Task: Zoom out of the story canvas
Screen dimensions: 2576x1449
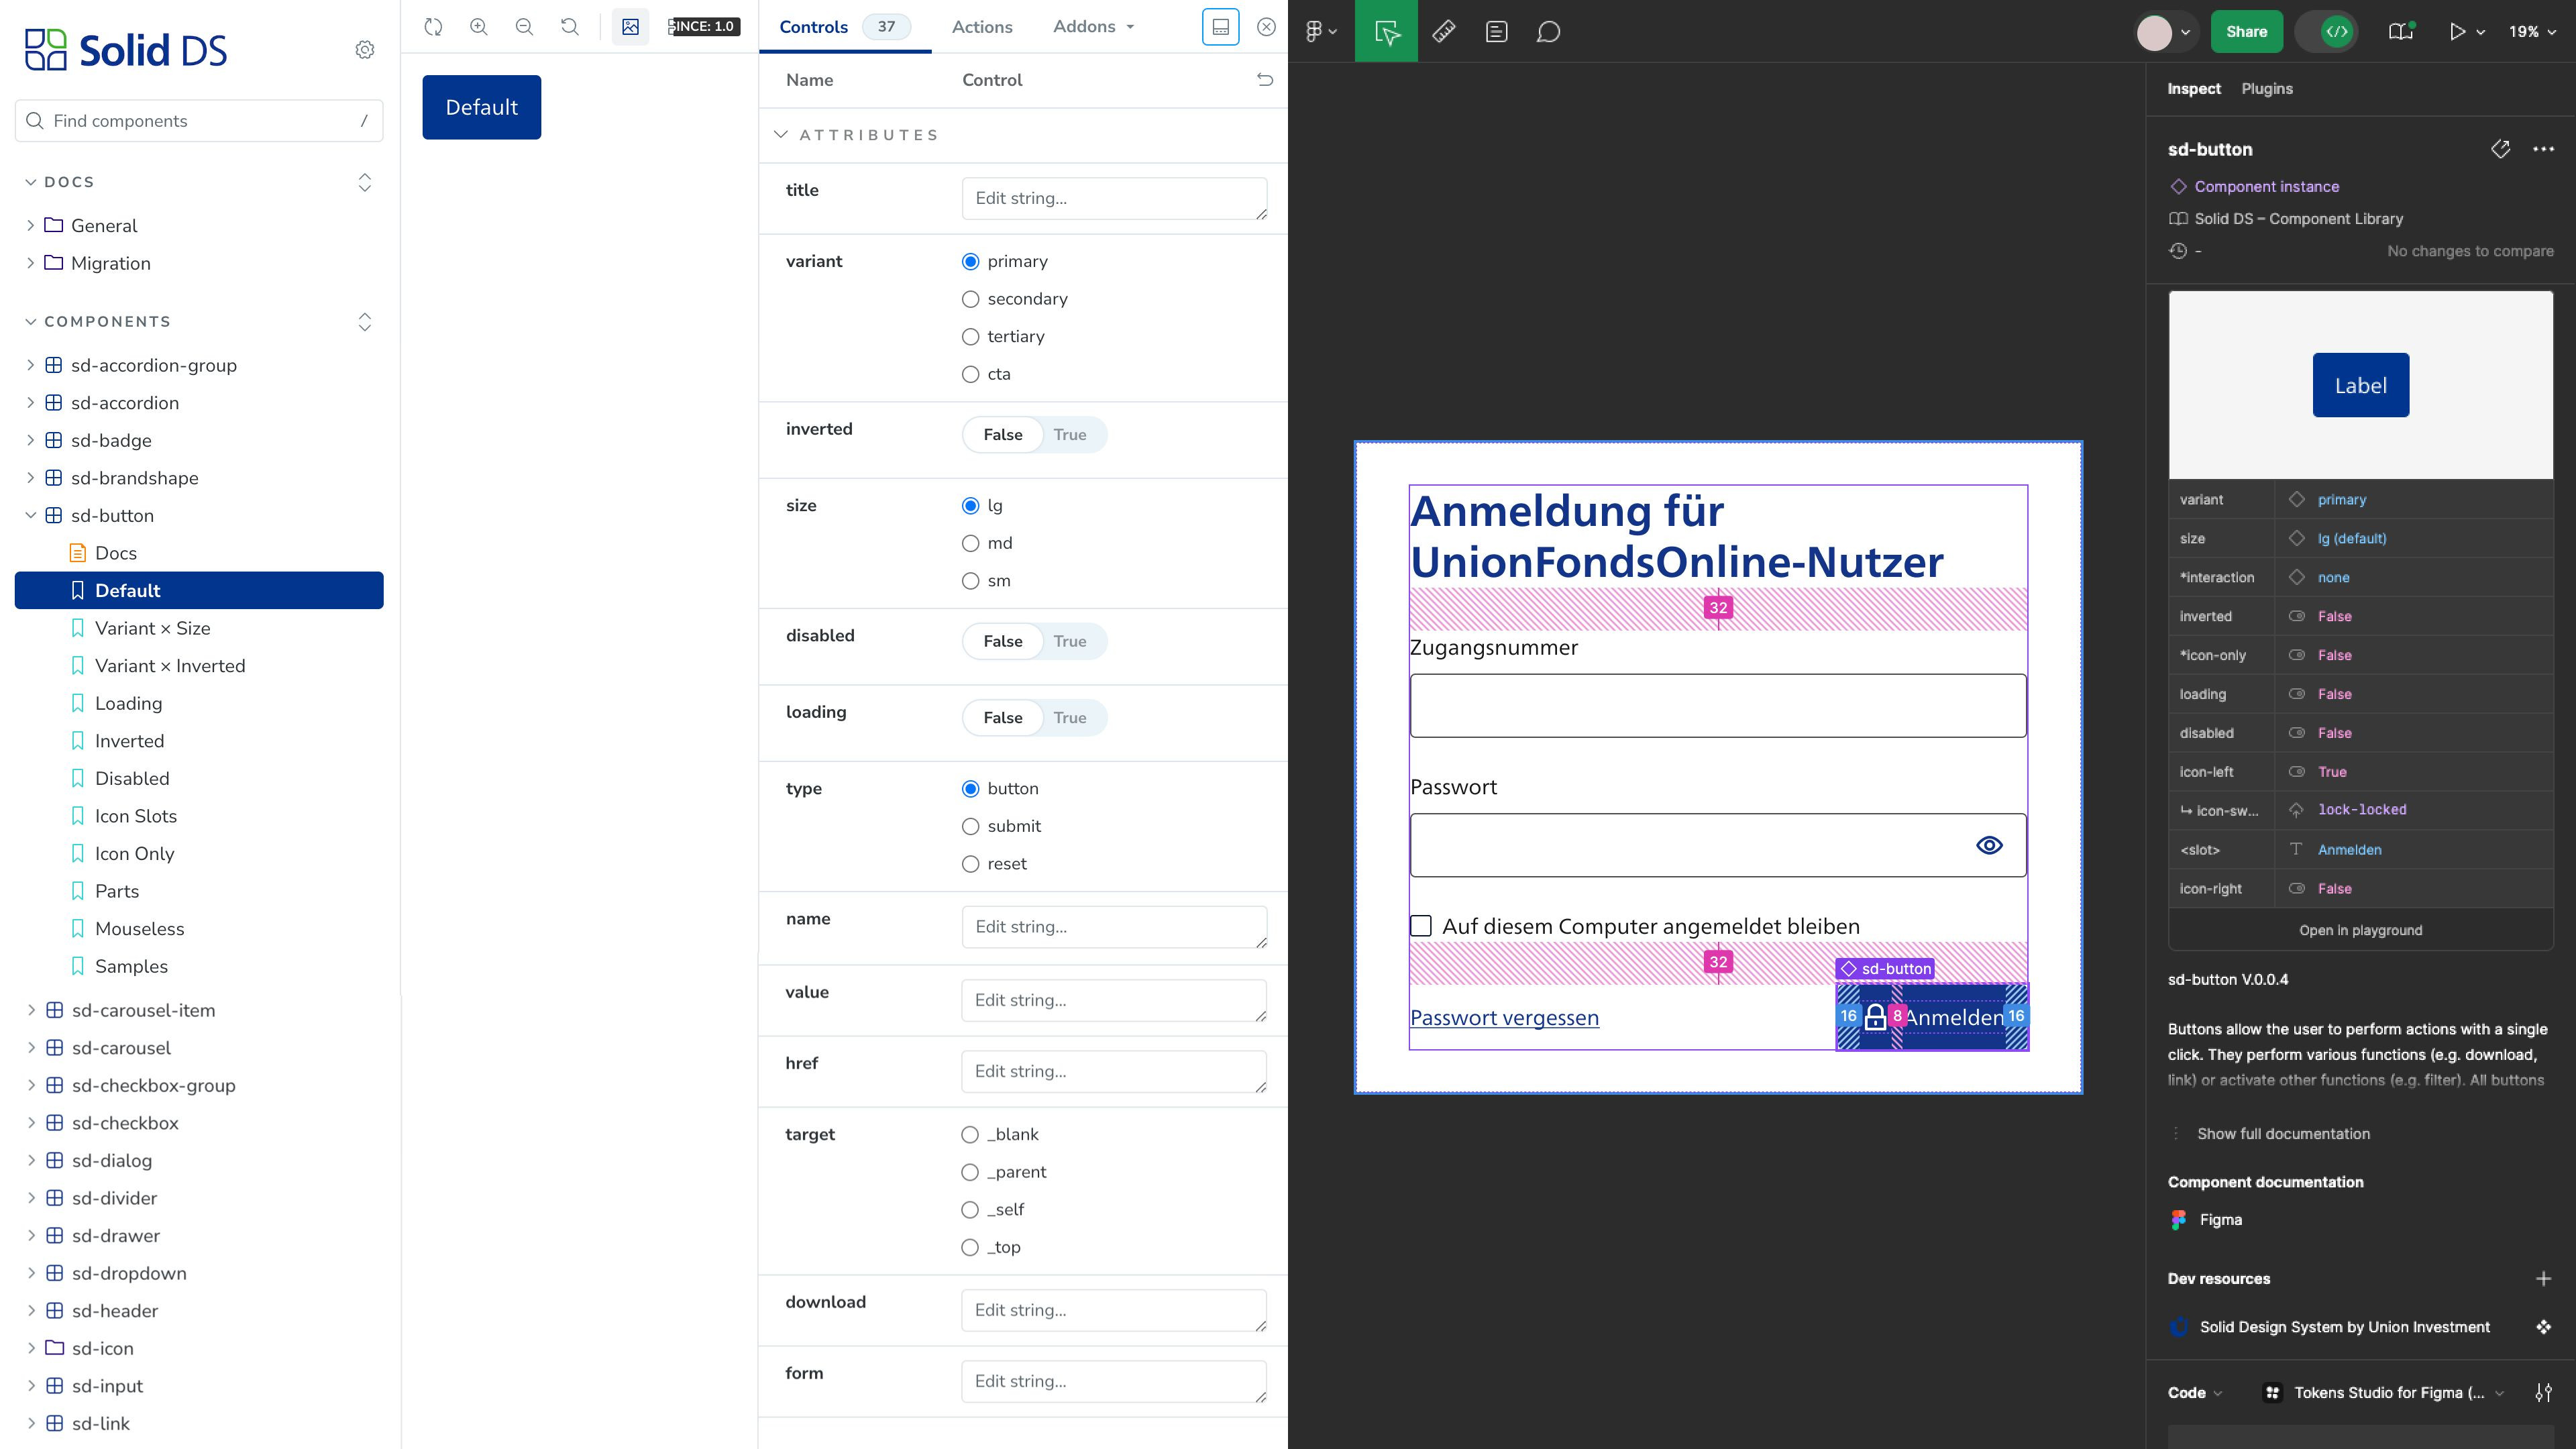Action: 524,27
